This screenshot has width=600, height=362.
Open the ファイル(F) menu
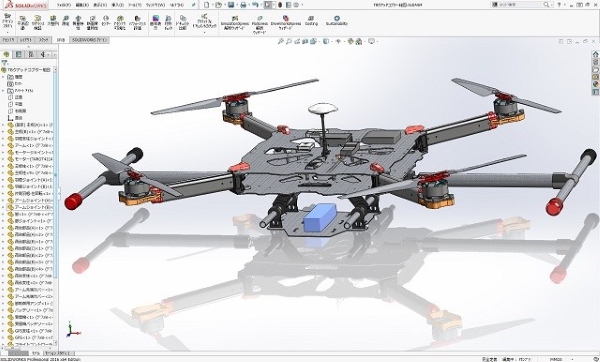click(64, 5)
